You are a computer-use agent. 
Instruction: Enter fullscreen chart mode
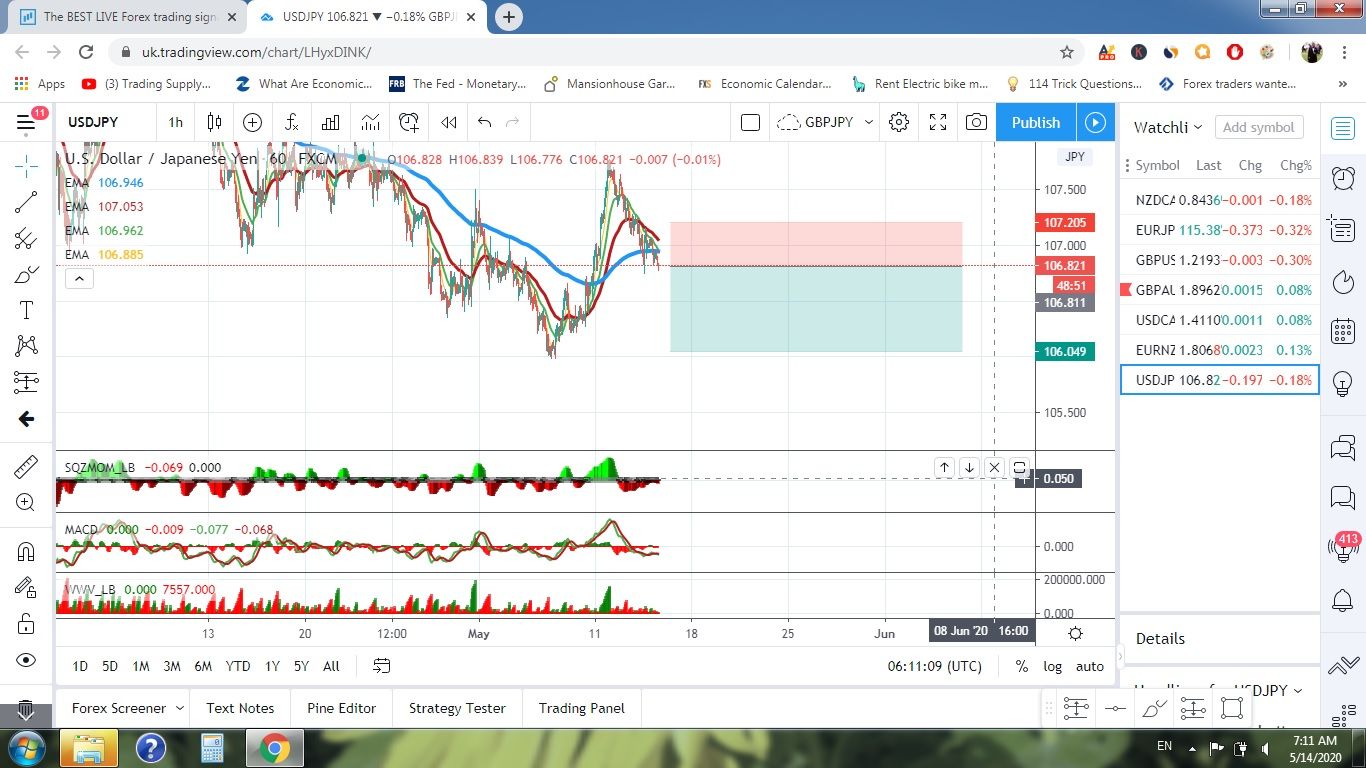[x=938, y=122]
